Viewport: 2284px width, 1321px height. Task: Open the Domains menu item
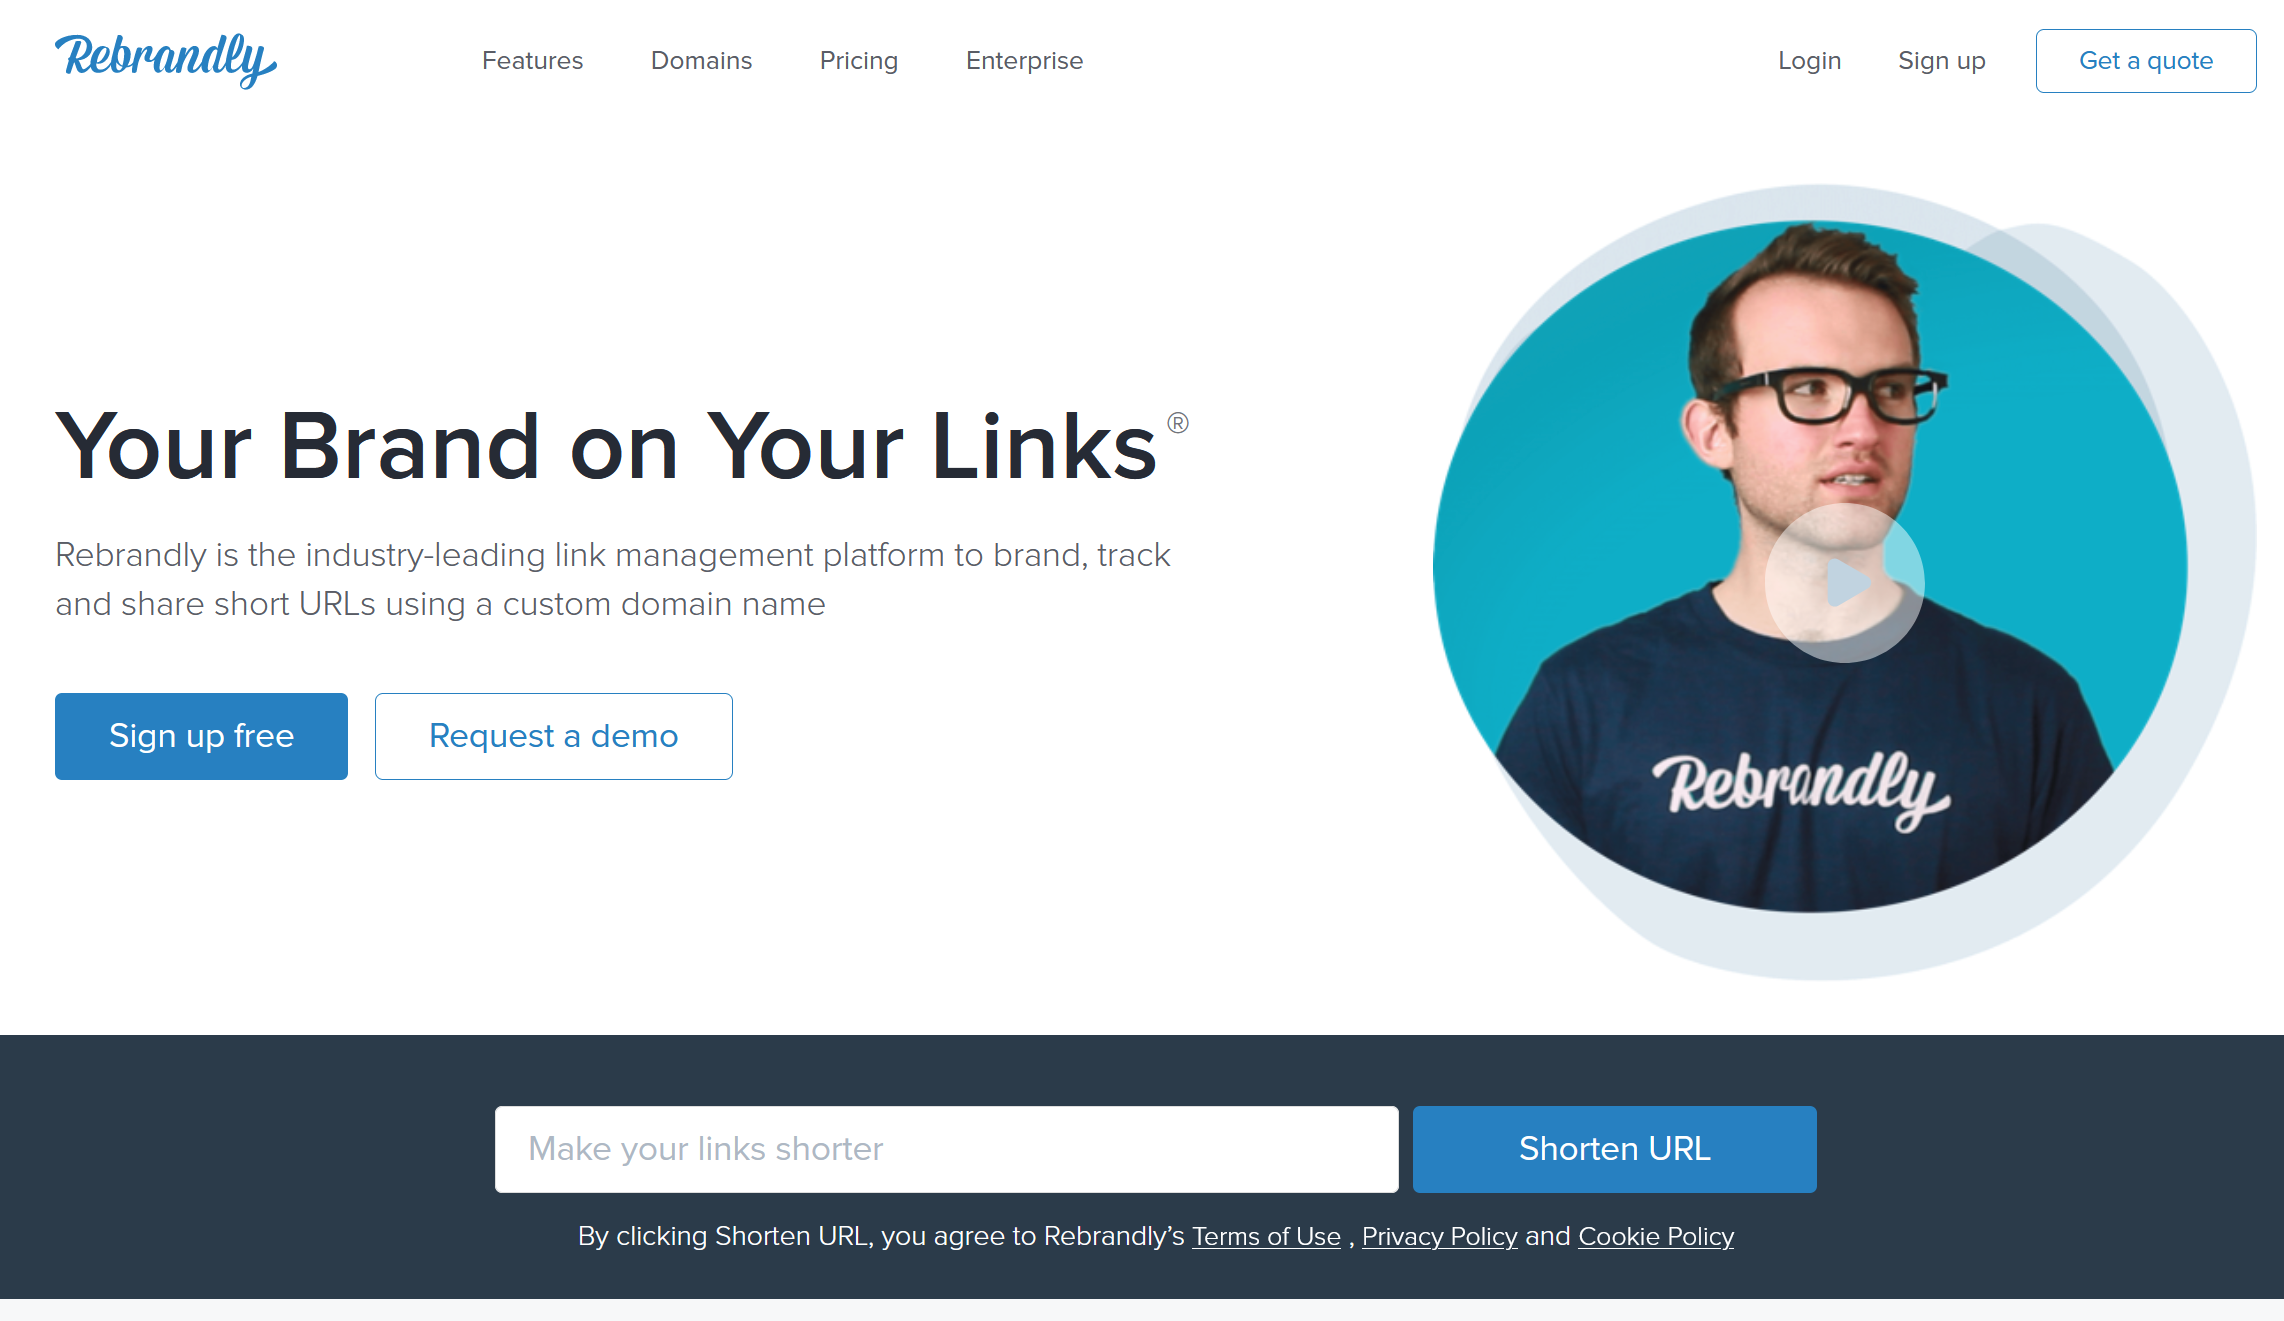pyautogui.click(x=701, y=61)
